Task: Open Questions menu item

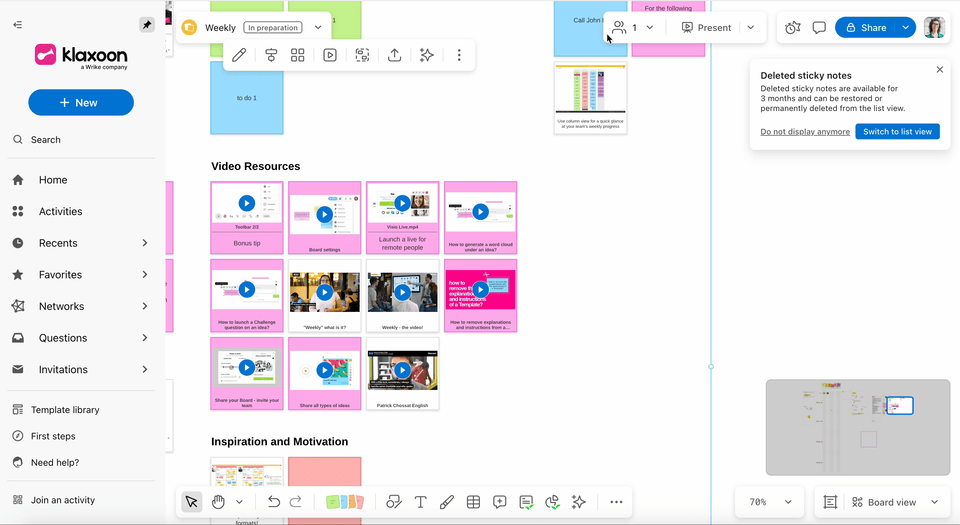Action: [62, 338]
